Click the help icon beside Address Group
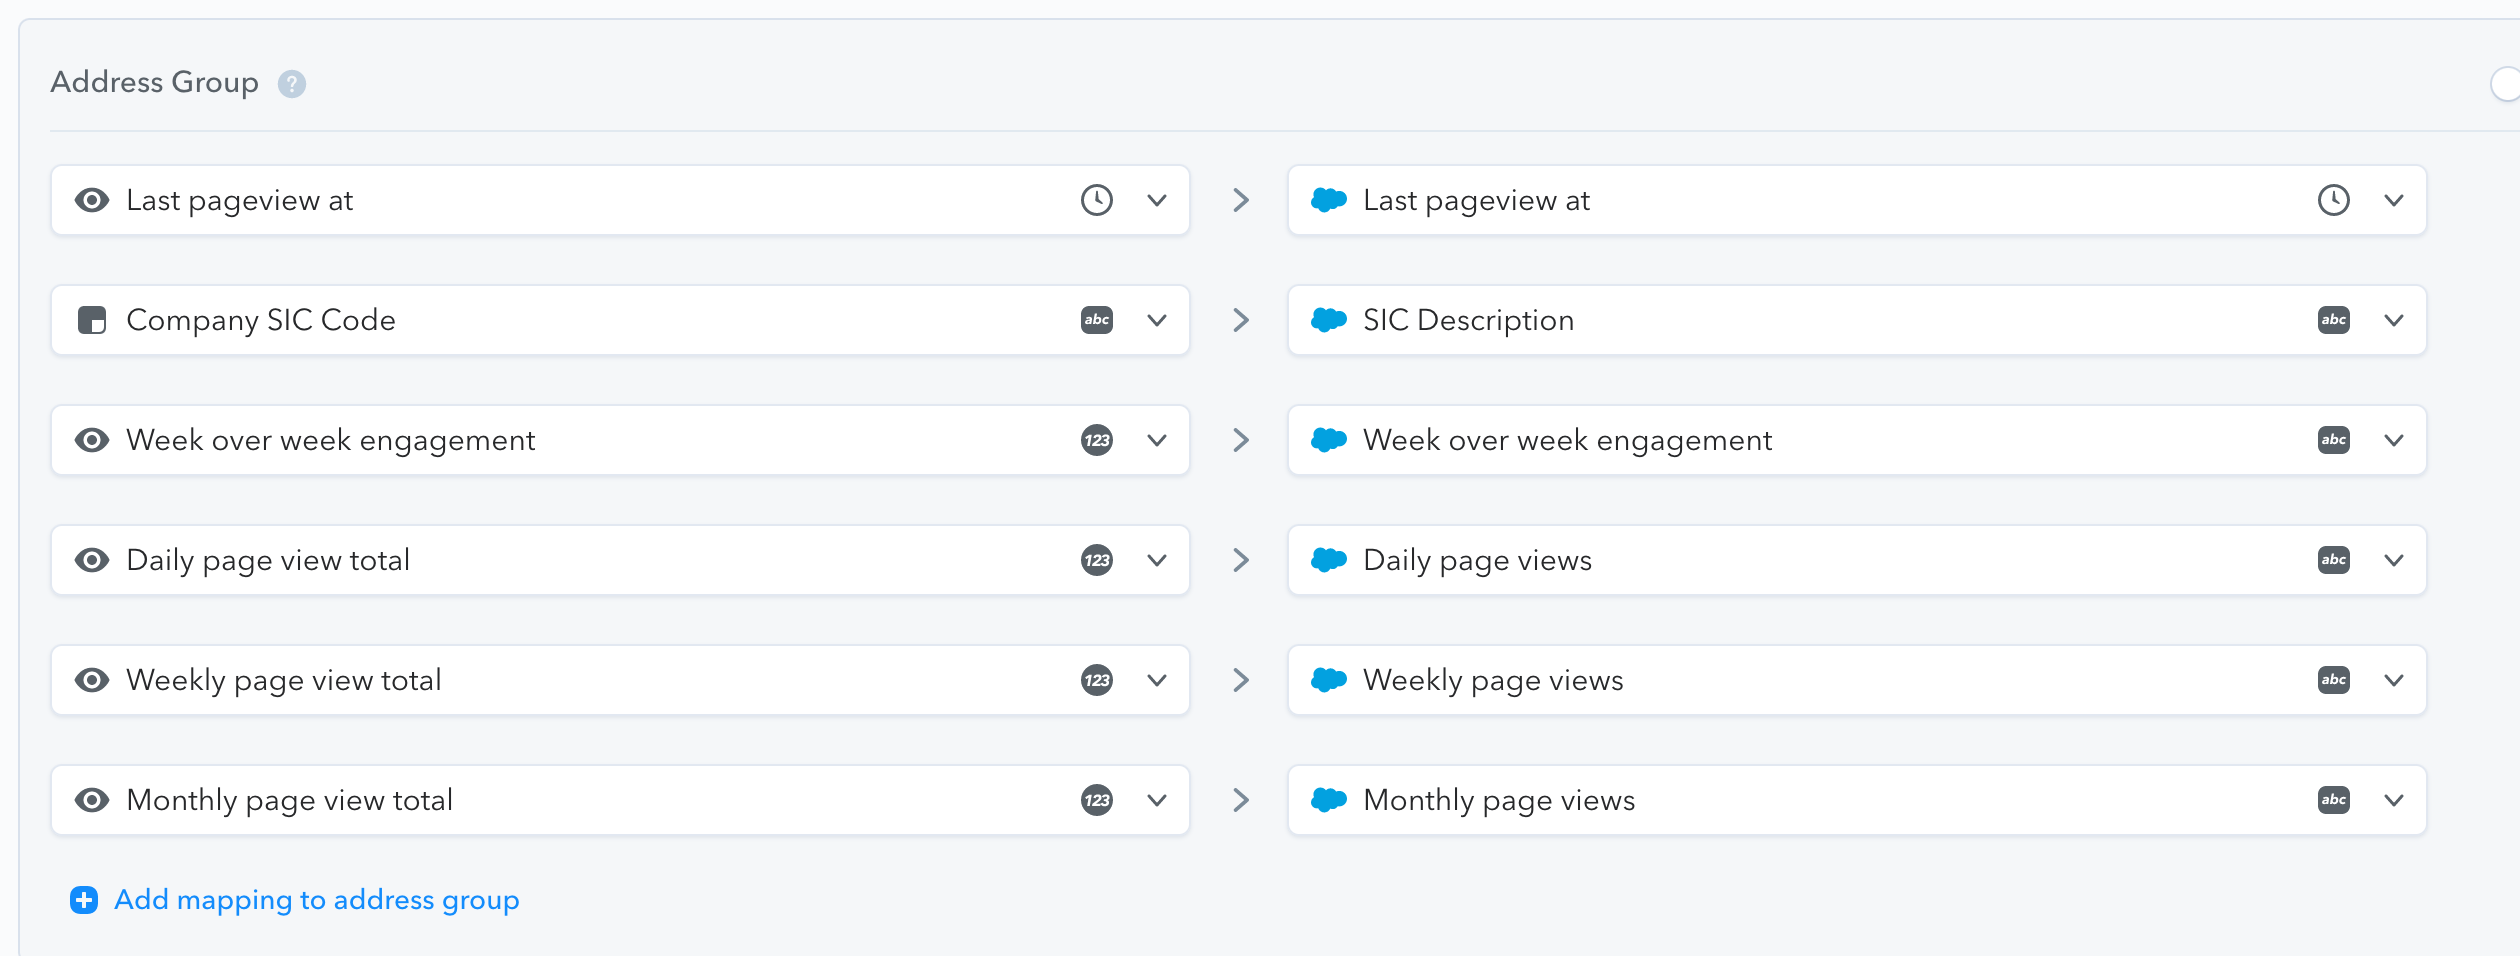The width and height of the screenshot is (2520, 956). click(x=292, y=84)
